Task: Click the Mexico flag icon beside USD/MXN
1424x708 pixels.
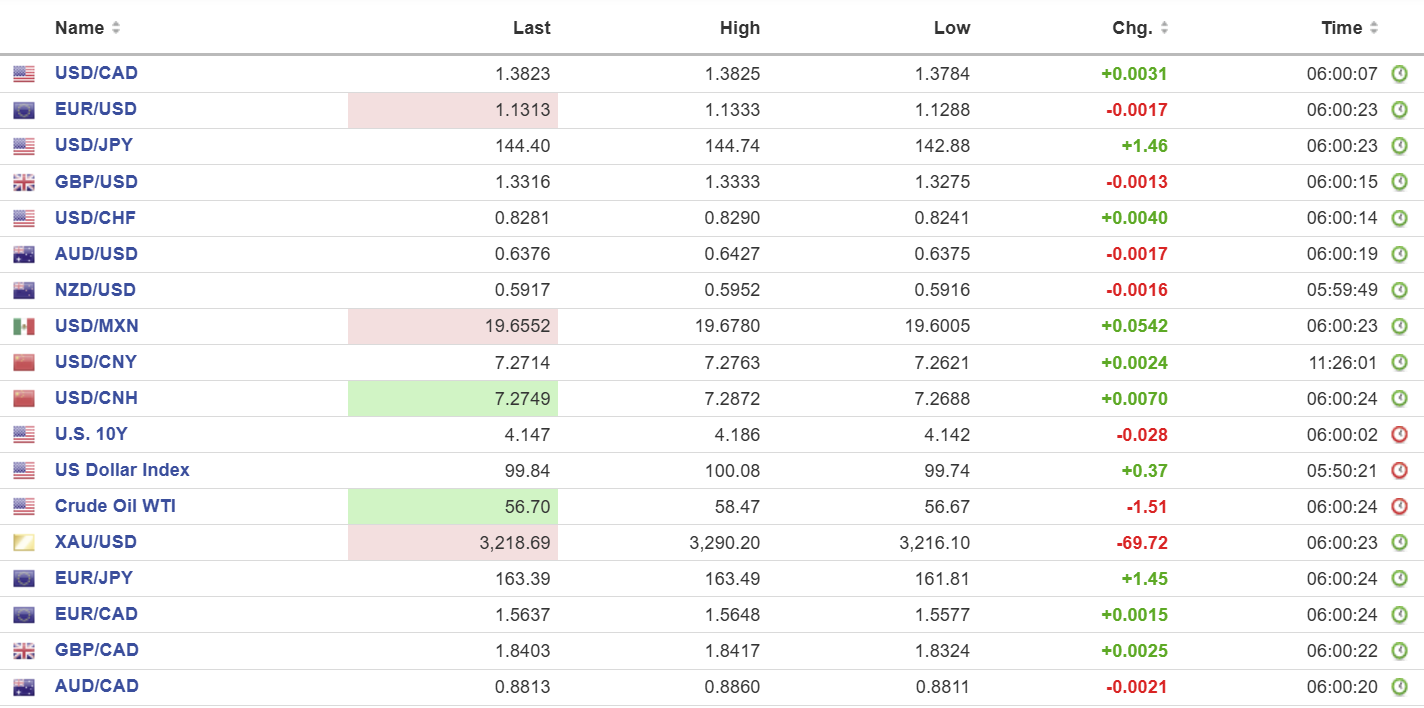Action: click(24, 326)
